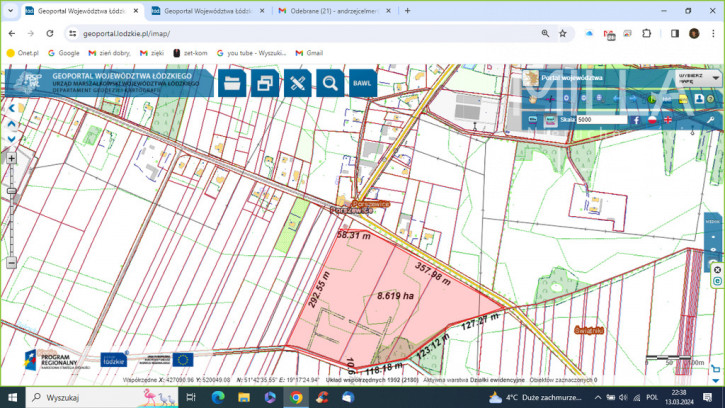
Task: Open the measurement tools (ruler and pencil) icon
Action: 297,83
